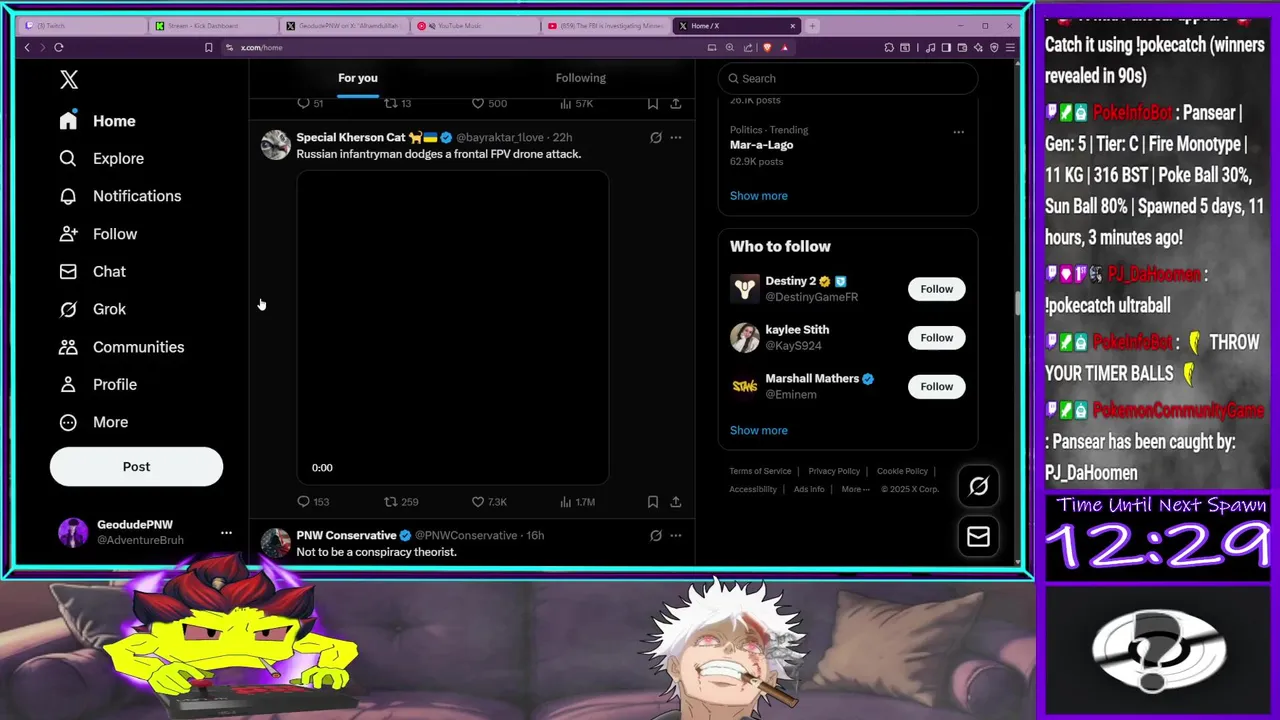Click the GeodudePNW profile avatar
This screenshot has height=720, width=1280.
click(73, 532)
